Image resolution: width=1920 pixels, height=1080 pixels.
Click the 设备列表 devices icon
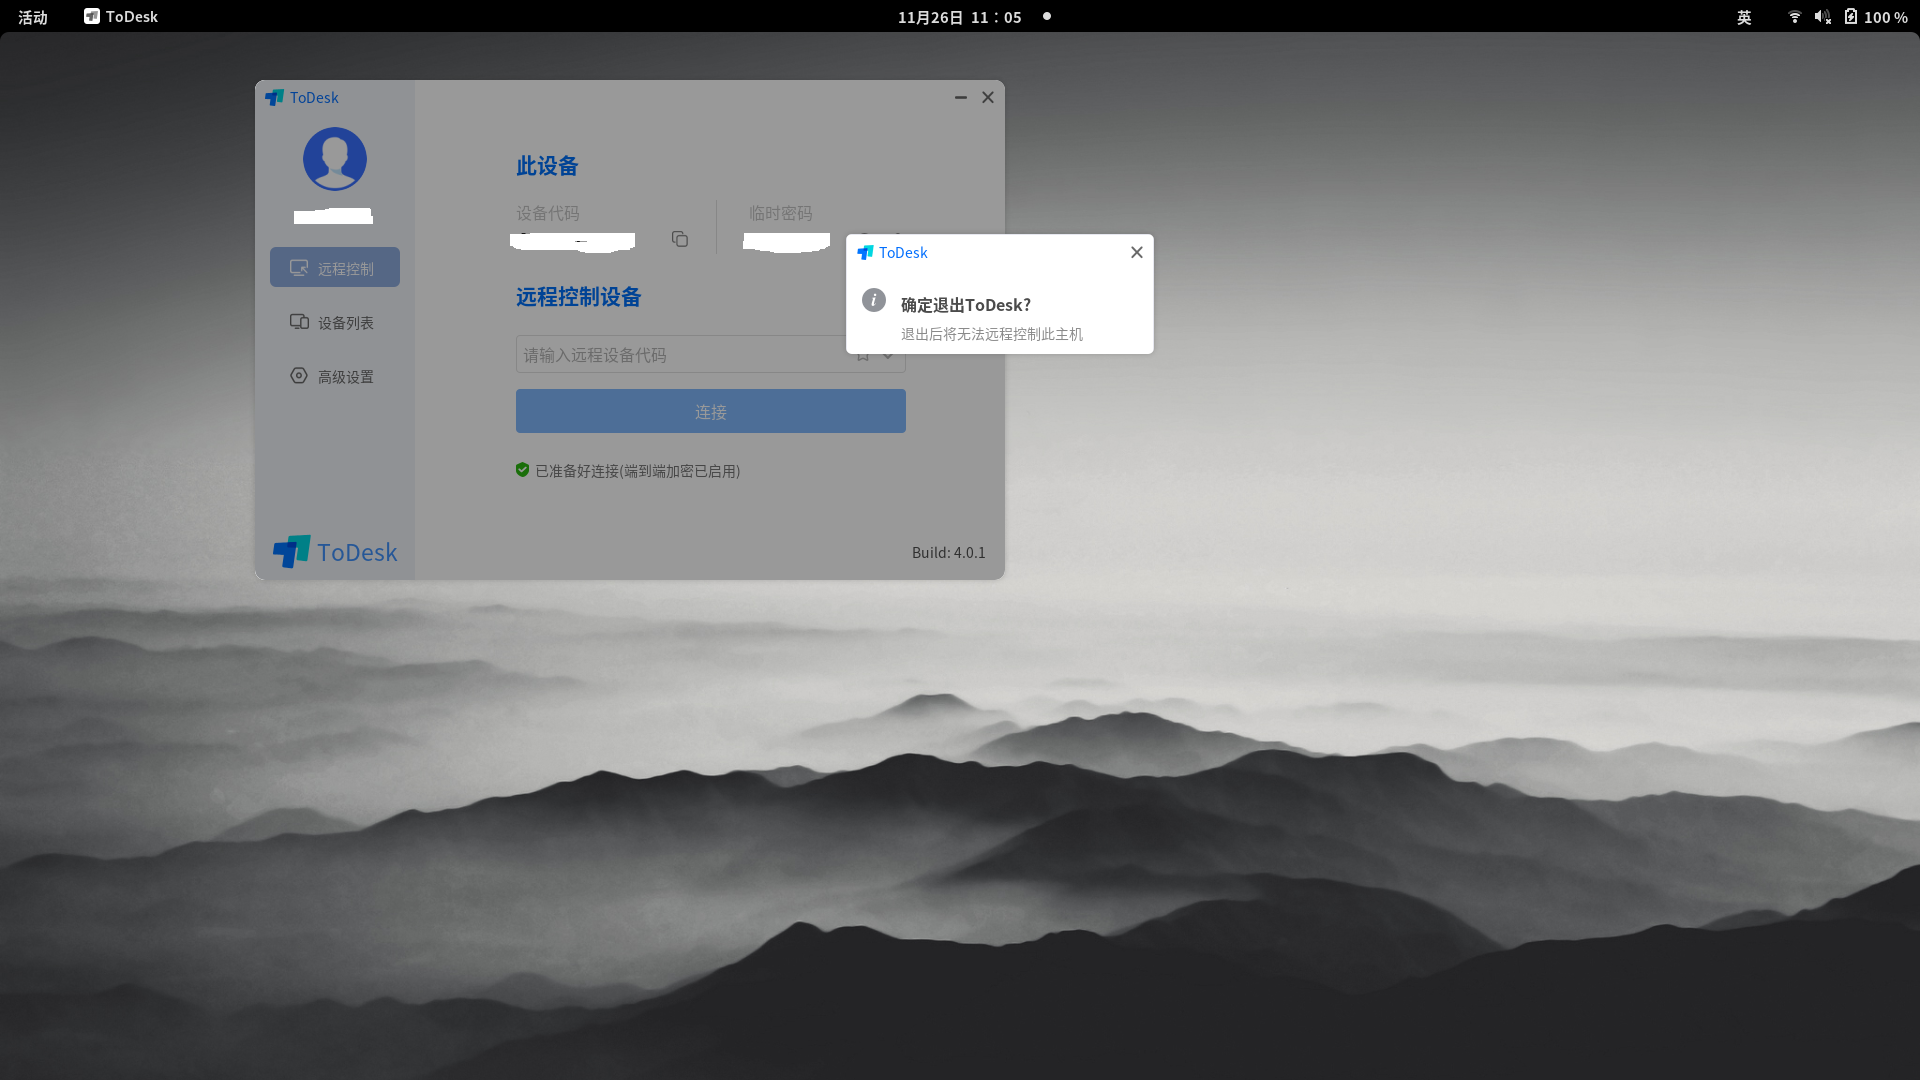pos(299,322)
